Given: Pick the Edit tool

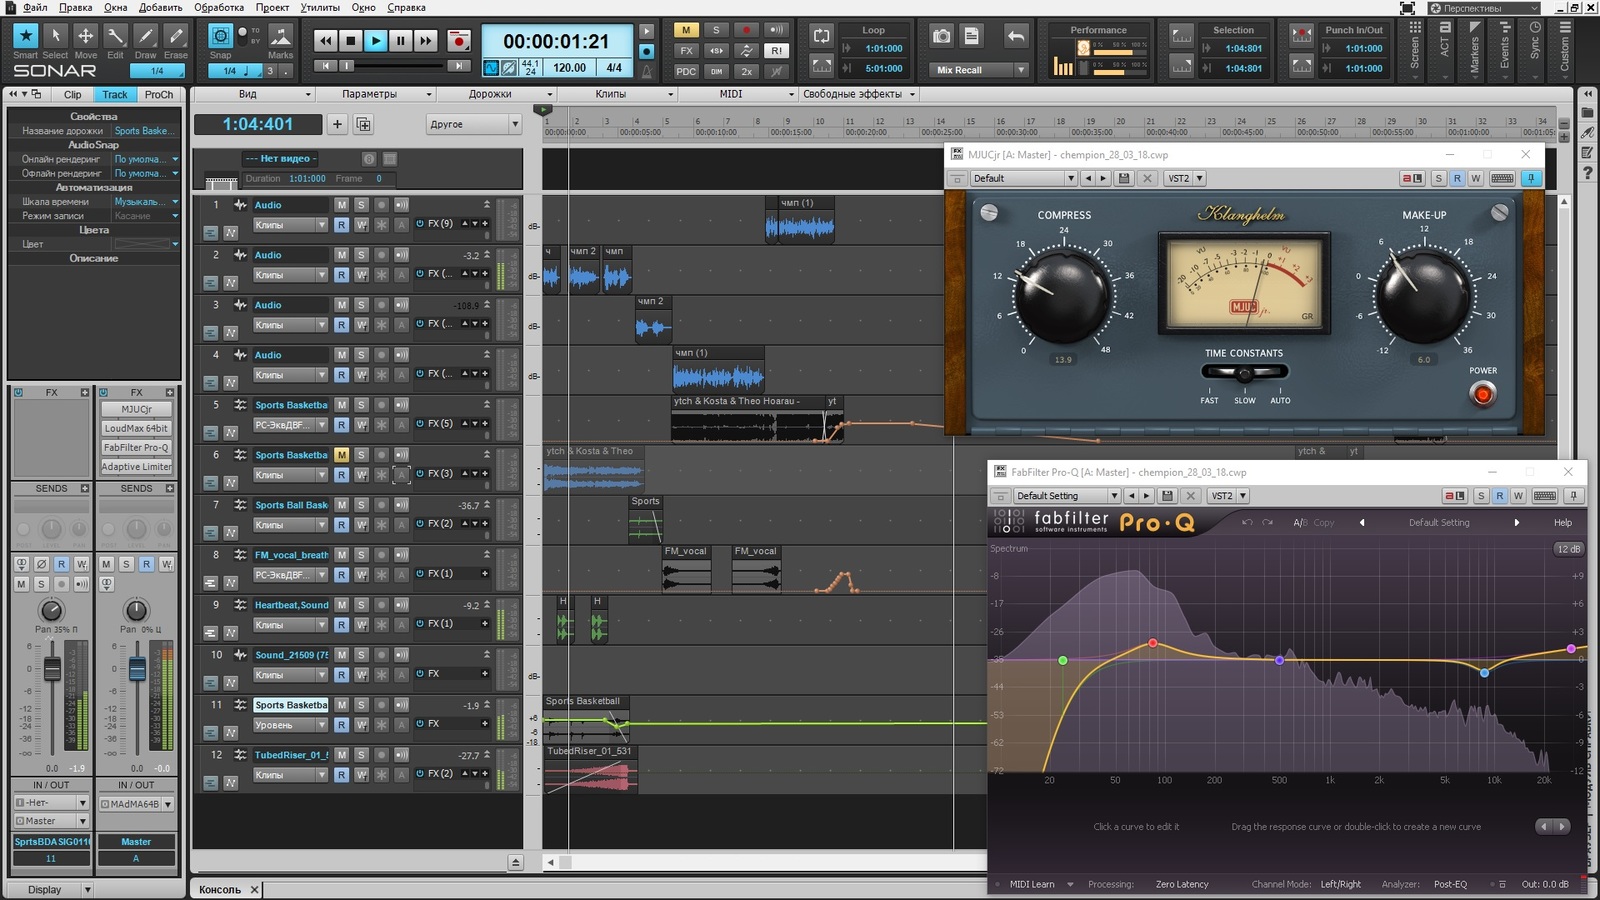Looking at the screenshot, I should pos(116,35).
